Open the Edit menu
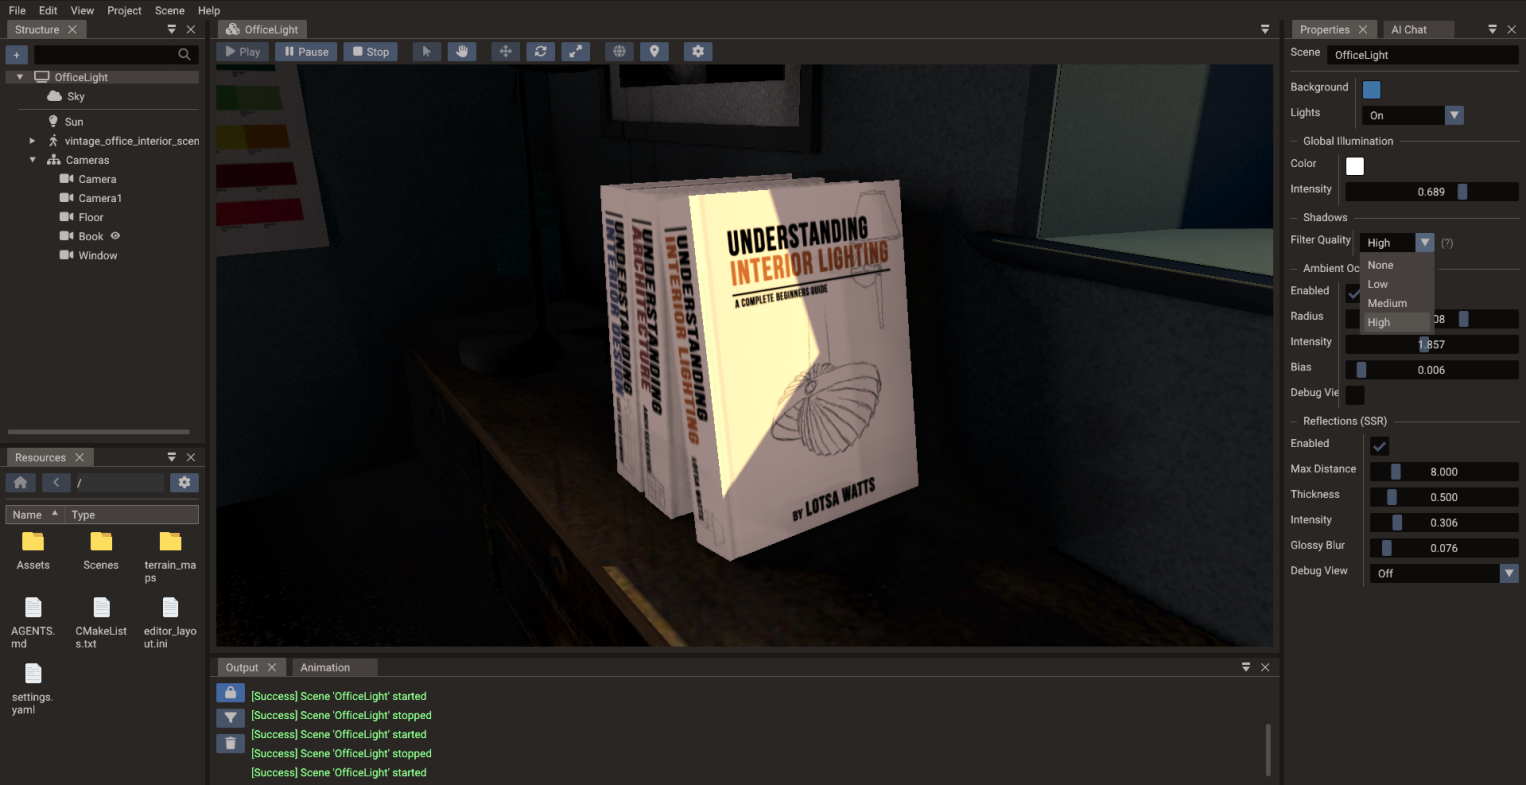 click(x=48, y=10)
